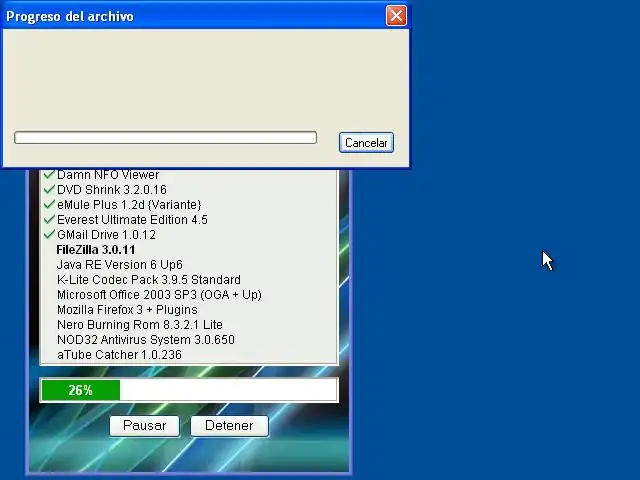The image size is (640, 480).
Task: Select Everest Ultimate Edition 4.5 entry
Action: coord(132,220)
